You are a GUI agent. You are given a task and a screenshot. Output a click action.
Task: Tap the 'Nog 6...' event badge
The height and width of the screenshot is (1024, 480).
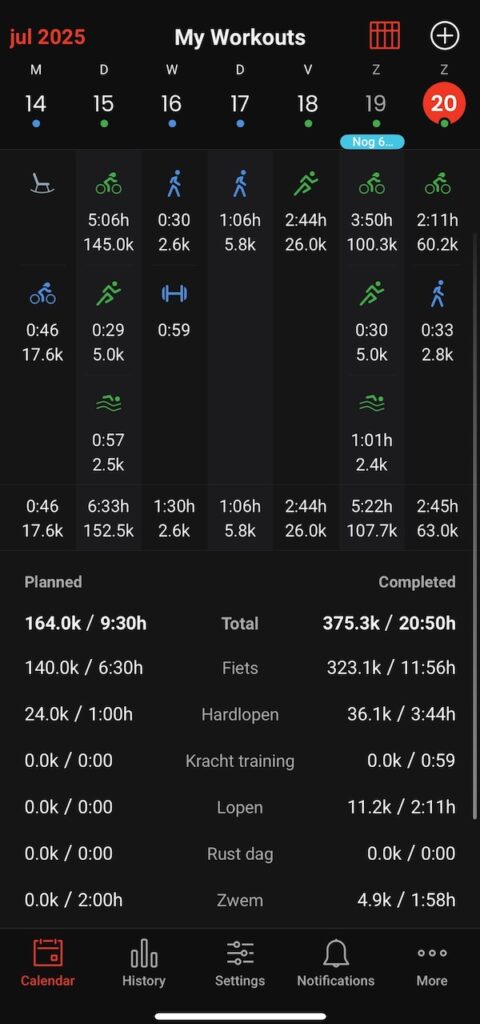373,142
